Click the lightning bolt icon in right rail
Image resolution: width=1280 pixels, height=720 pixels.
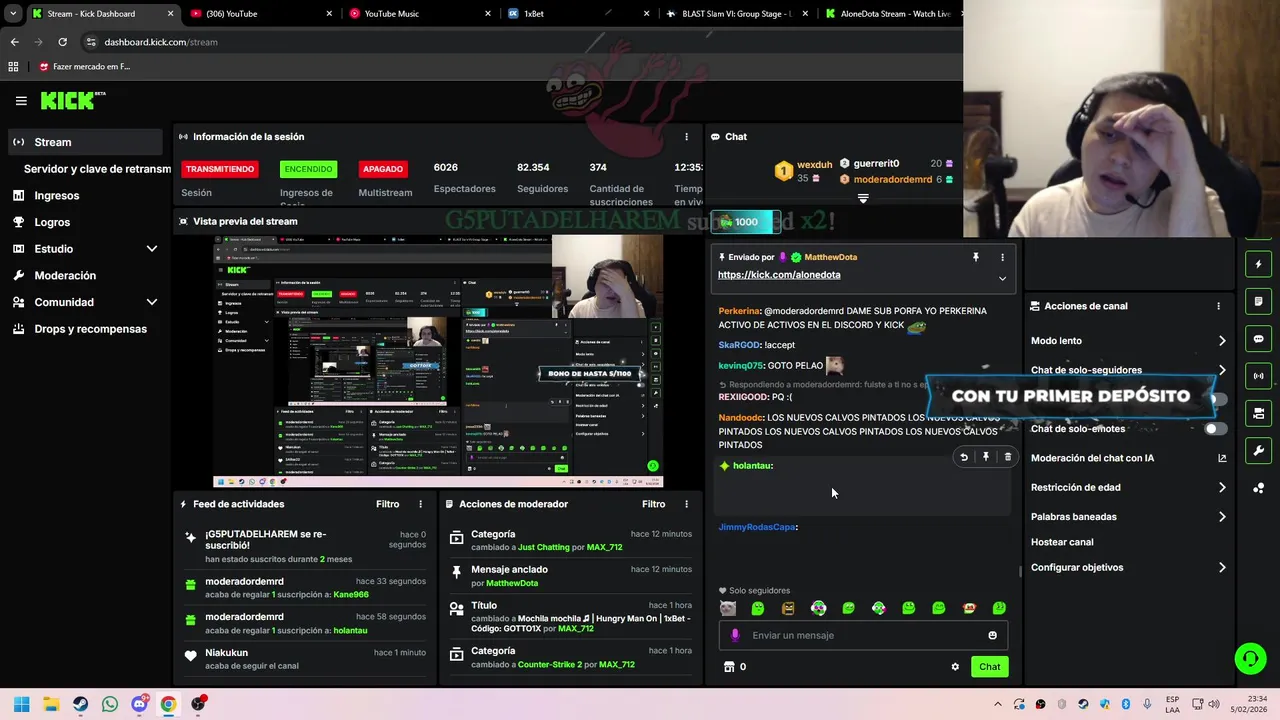coord(1258,265)
